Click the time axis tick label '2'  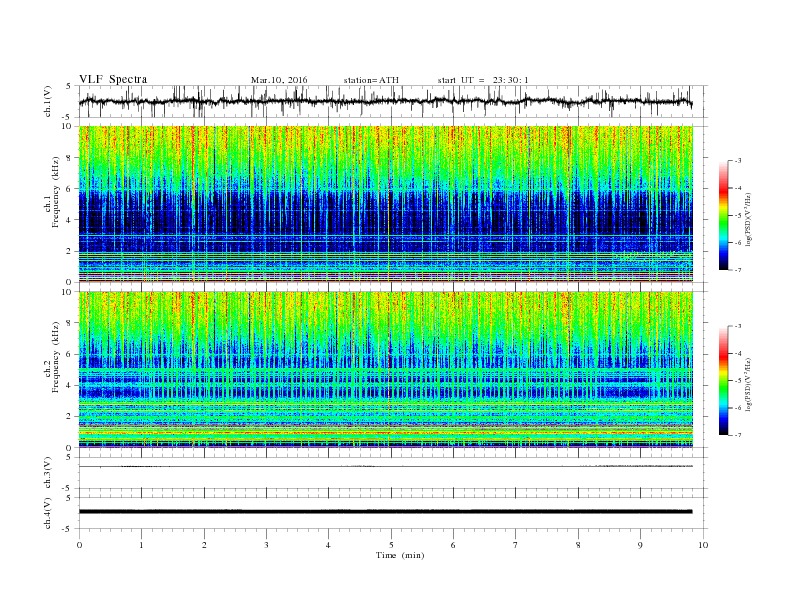click(204, 545)
